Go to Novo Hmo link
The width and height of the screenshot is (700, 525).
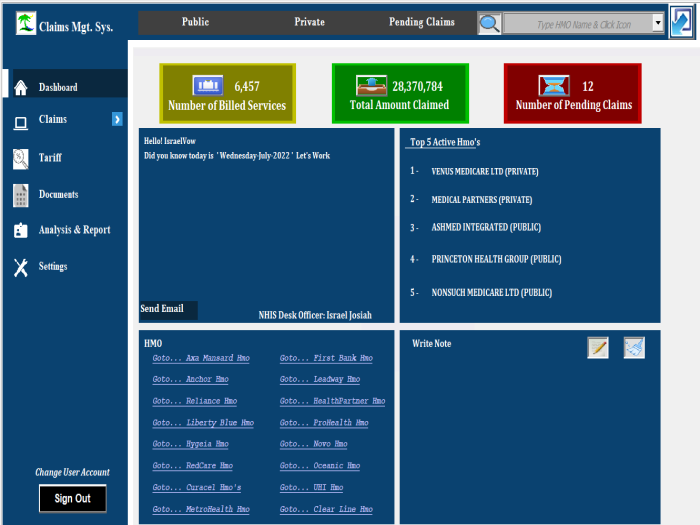(x=313, y=444)
